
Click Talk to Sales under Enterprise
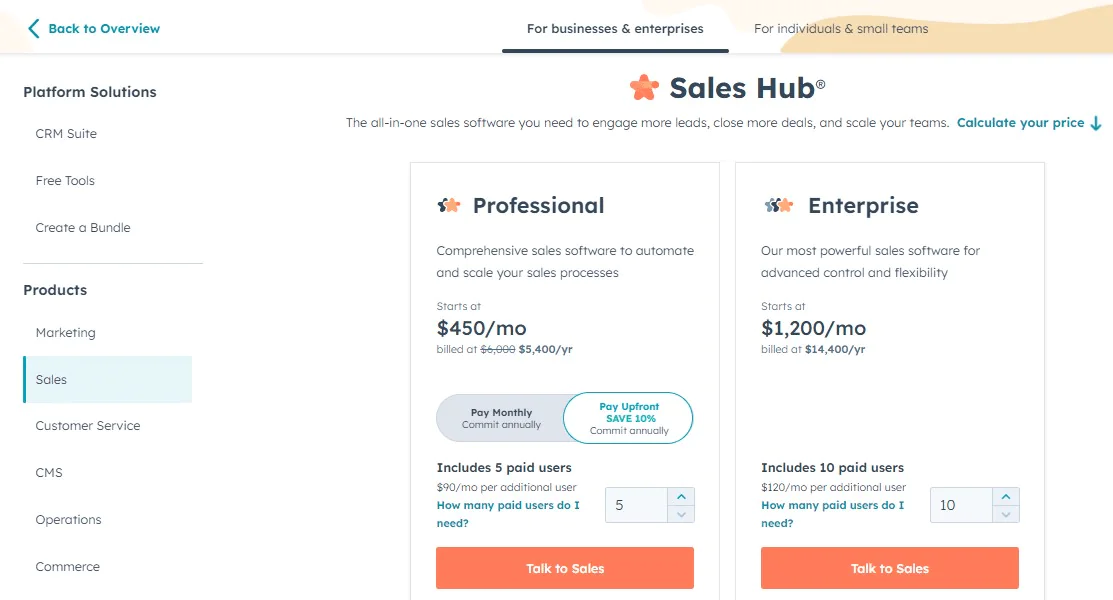pyautogui.click(x=889, y=567)
